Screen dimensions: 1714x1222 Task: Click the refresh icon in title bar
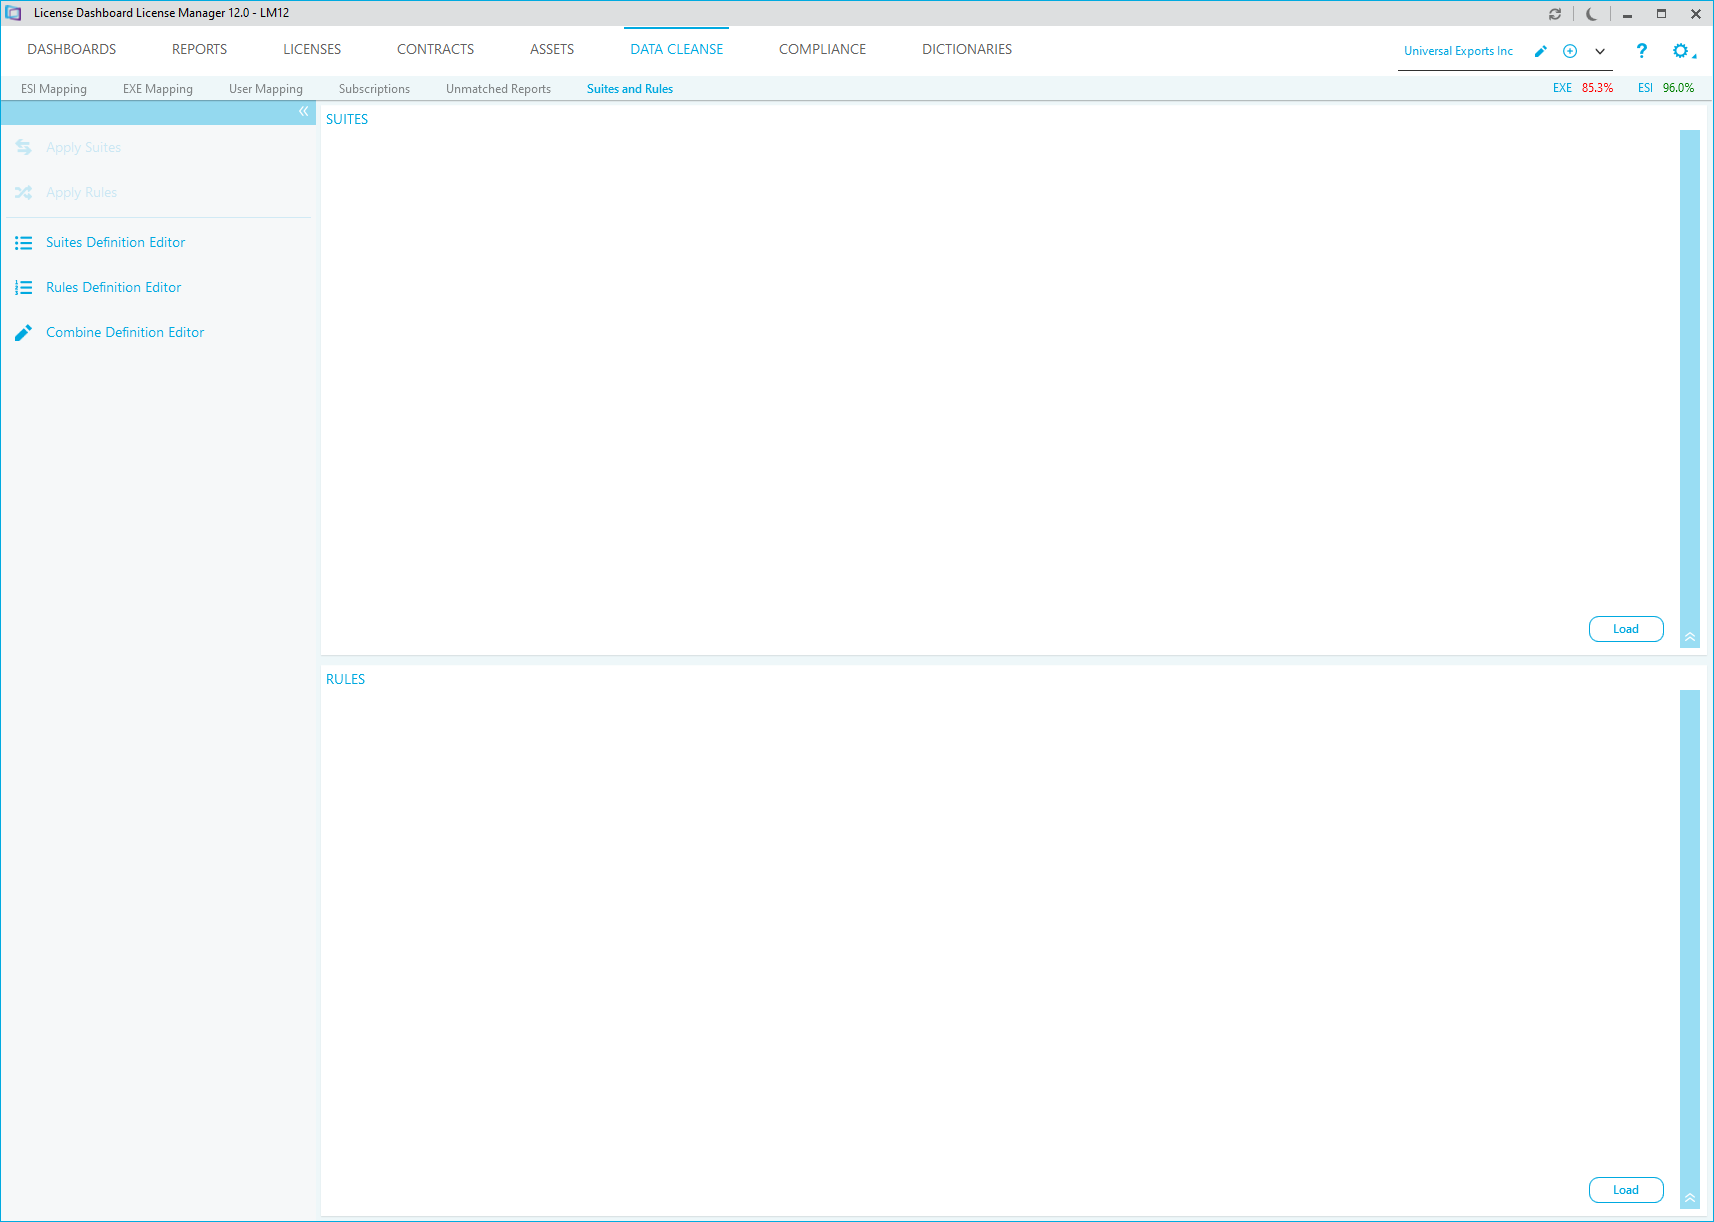pos(1555,14)
